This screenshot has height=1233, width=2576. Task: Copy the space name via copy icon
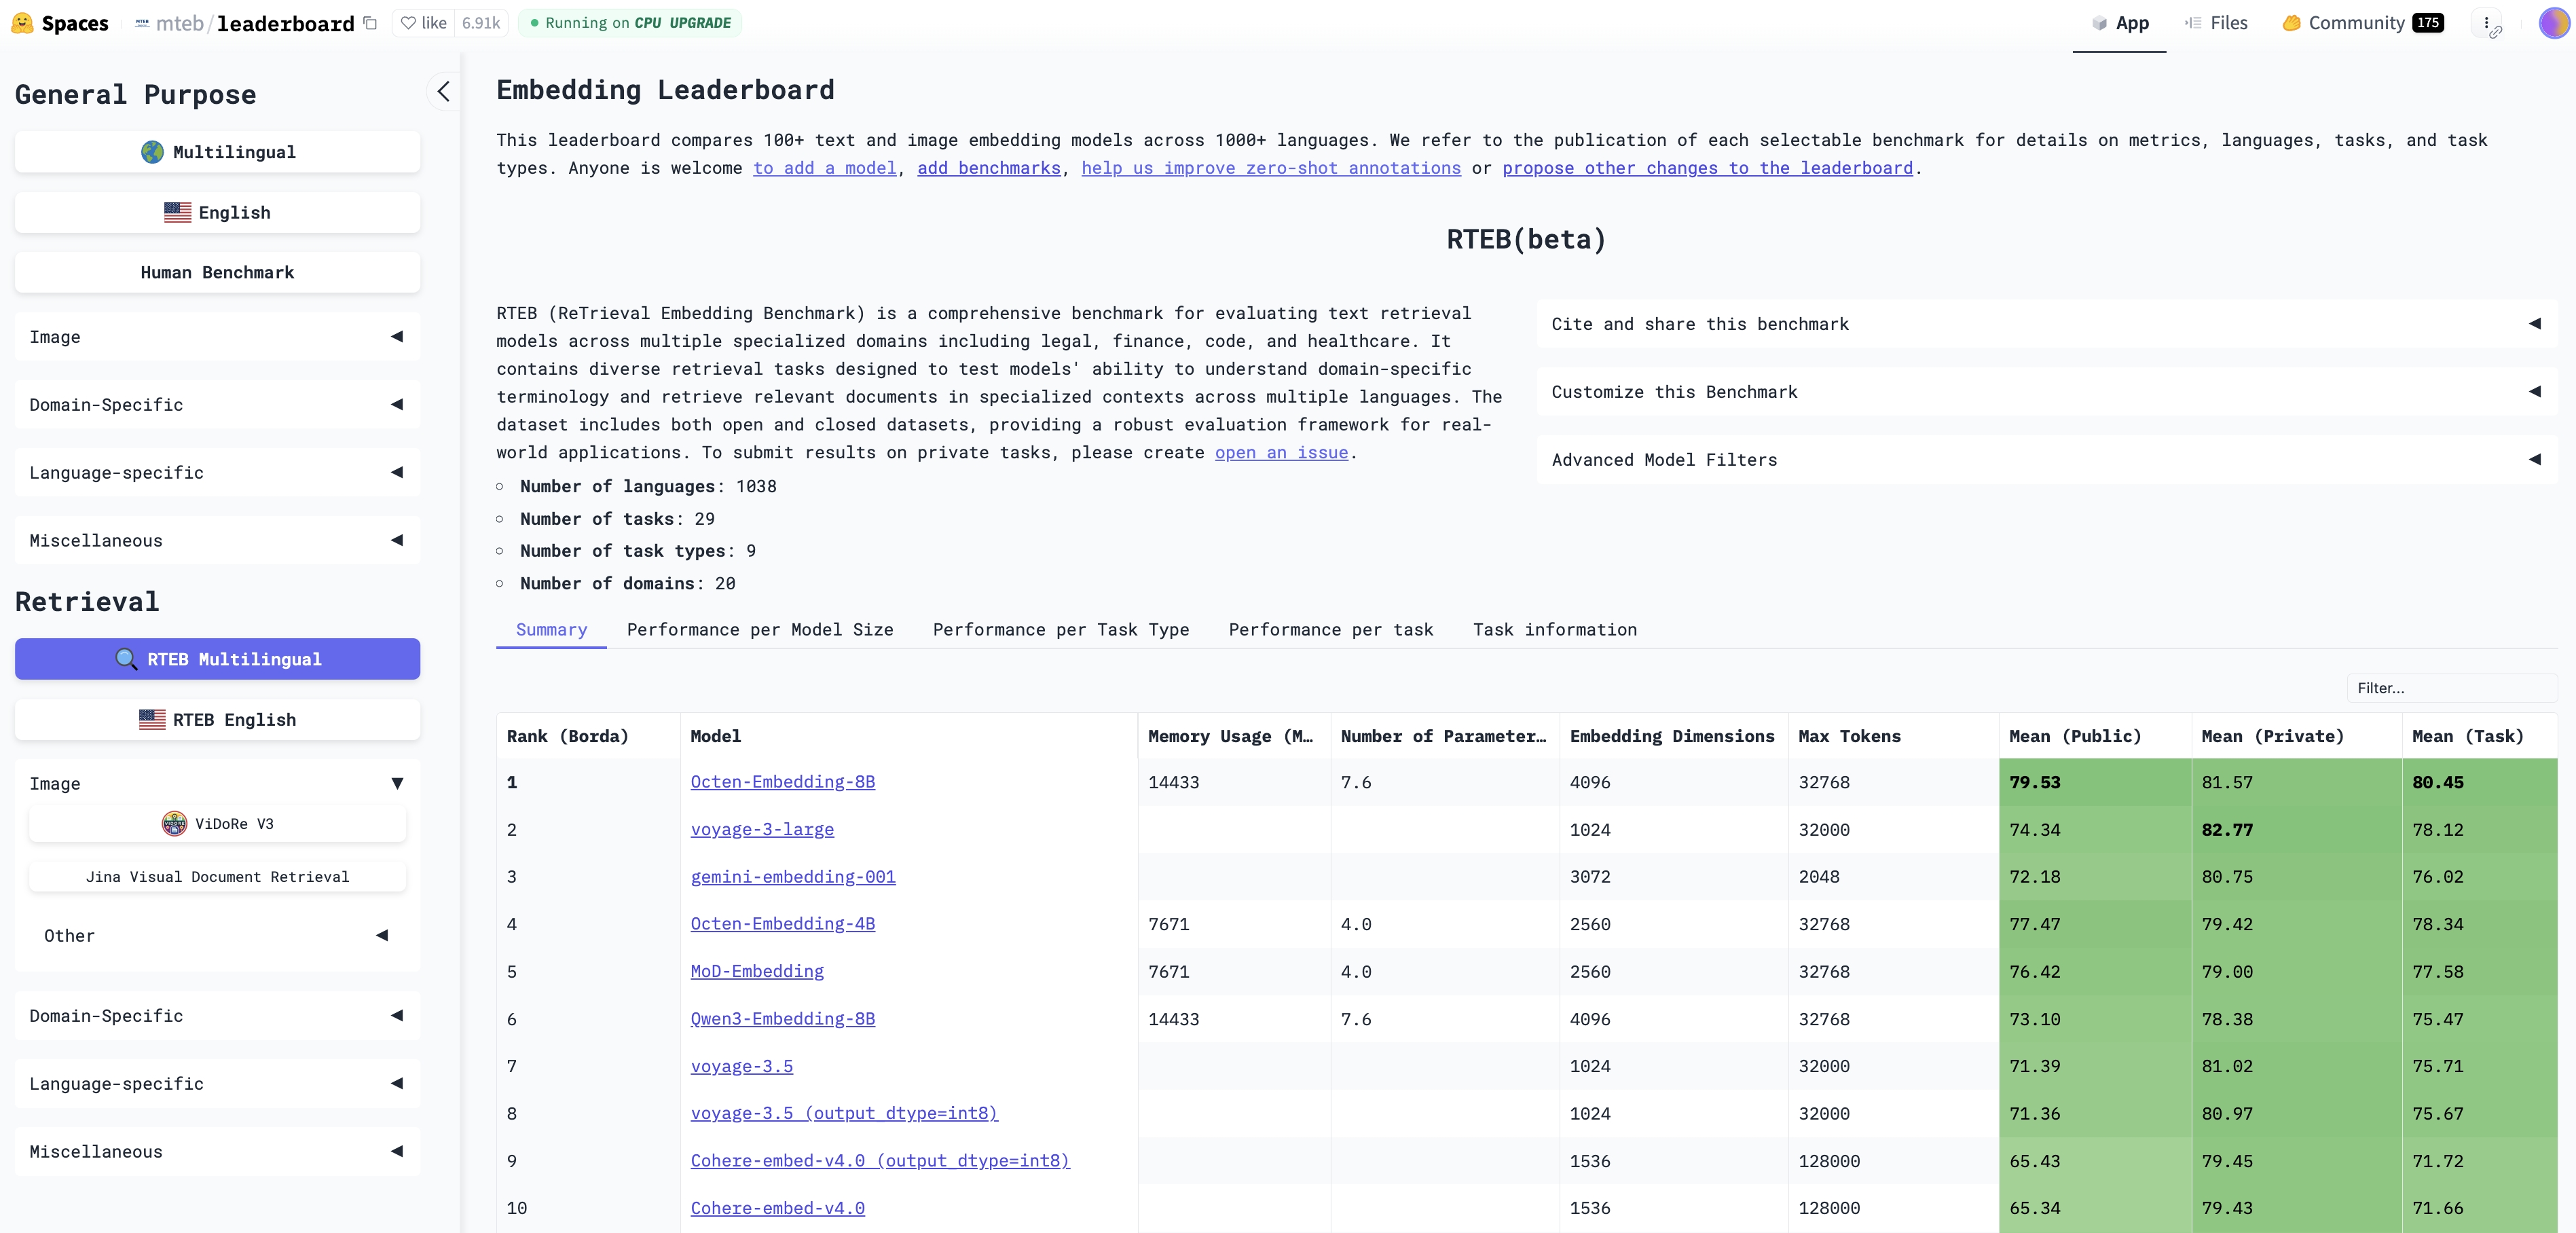[370, 23]
